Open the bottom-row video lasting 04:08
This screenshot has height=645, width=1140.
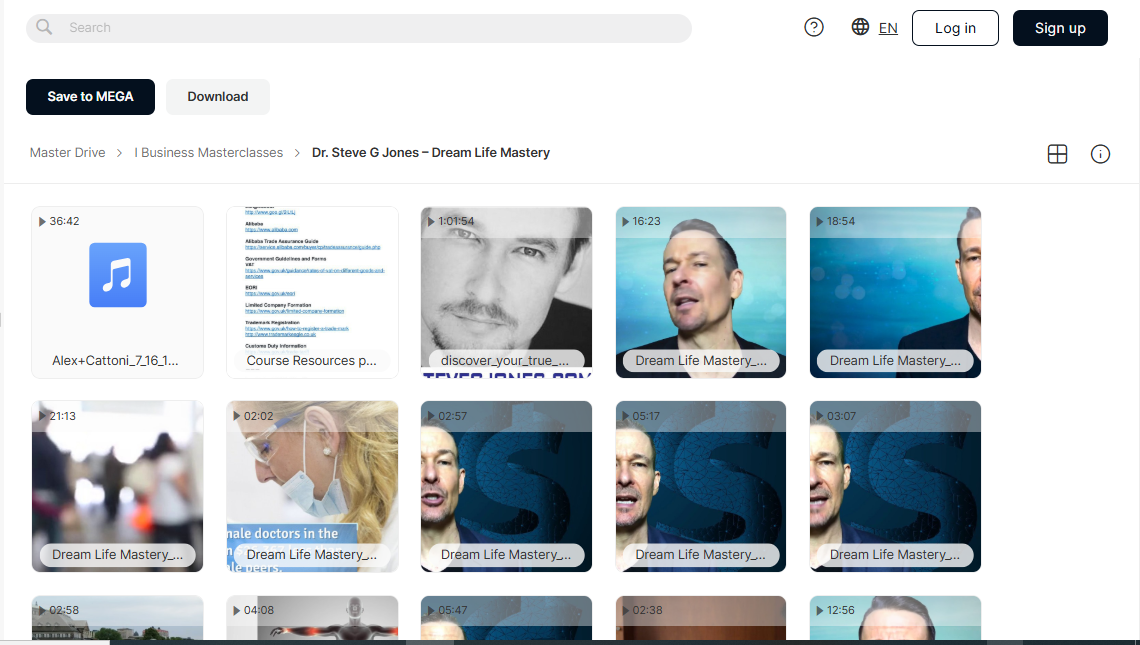[312, 618]
